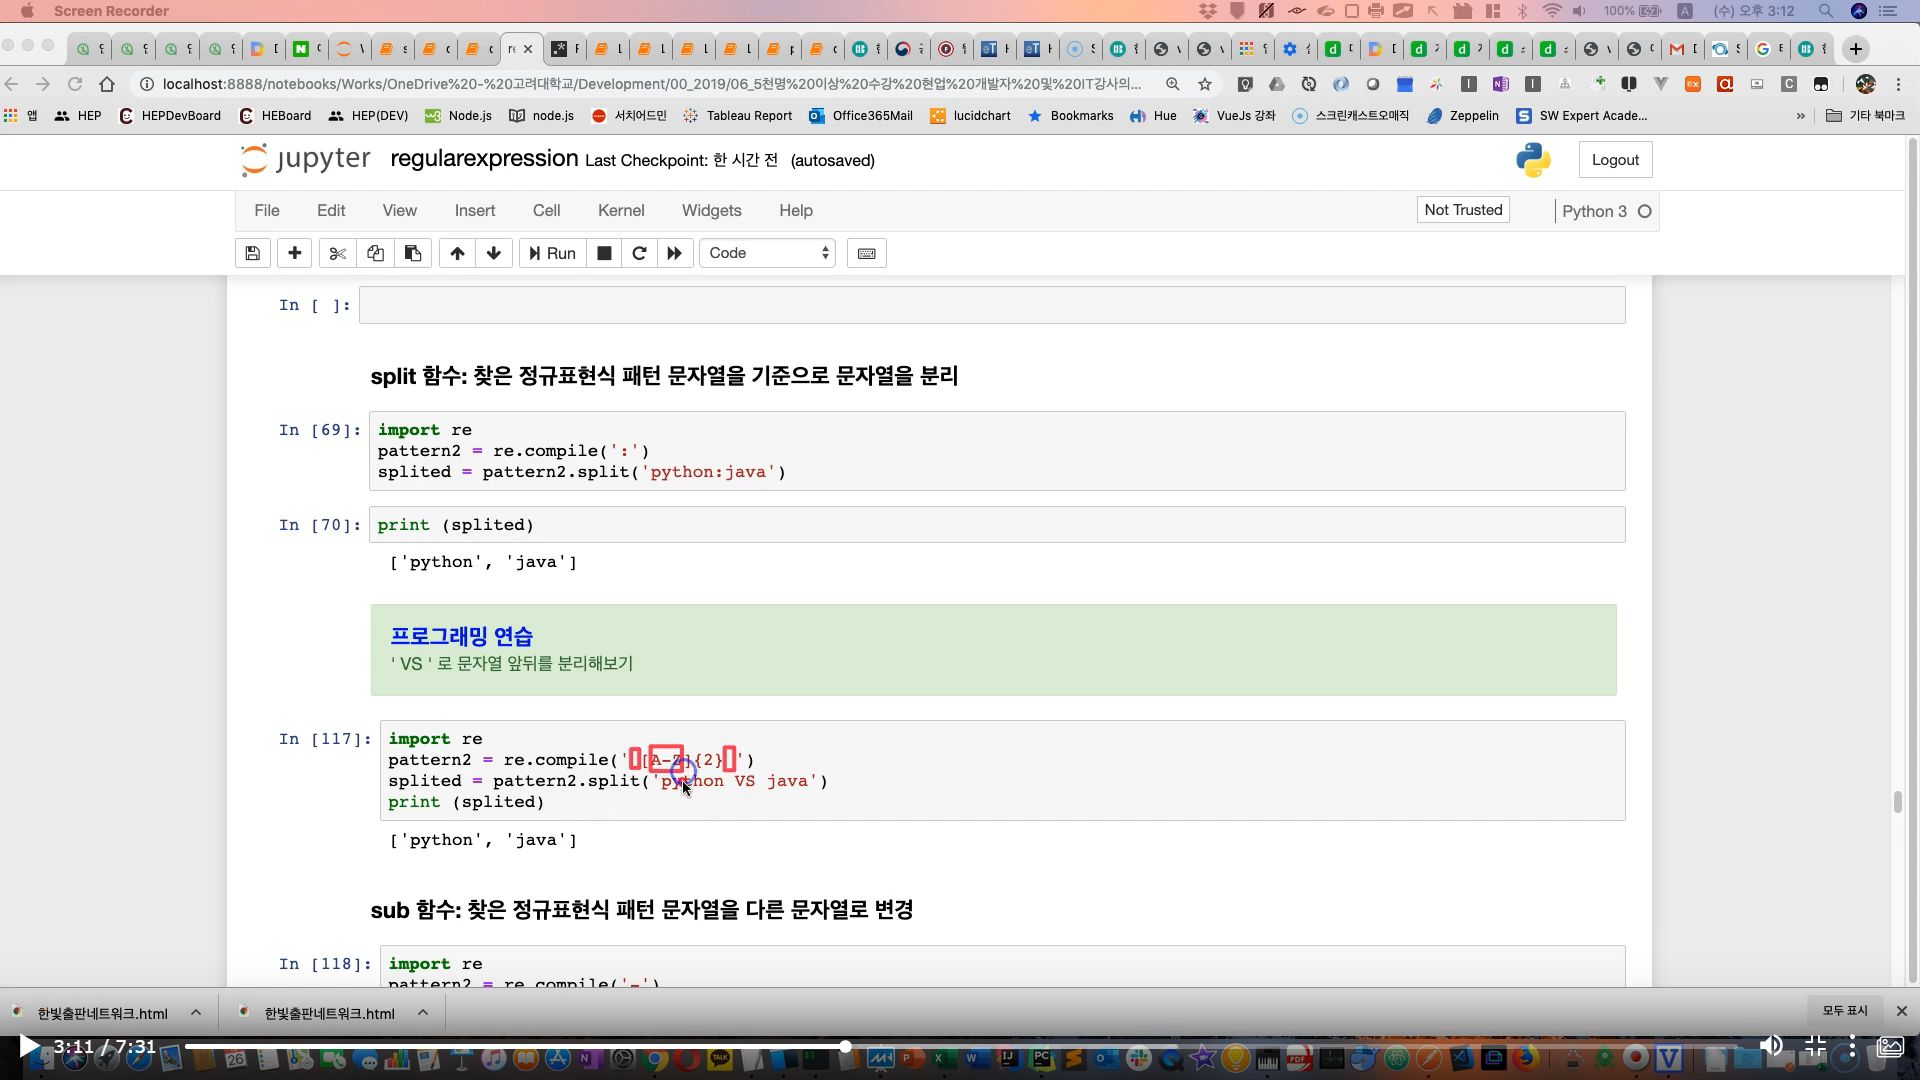Insert a cell below with plus icon
Image resolution: width=1920 pixels, height=1080 pixels.
click(294, 253)
